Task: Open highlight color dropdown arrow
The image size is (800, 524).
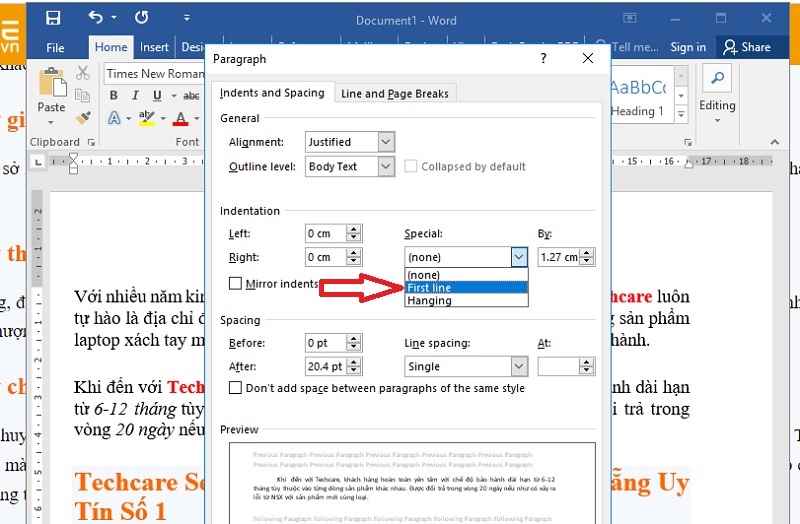Action: click(x=163, y=119)
